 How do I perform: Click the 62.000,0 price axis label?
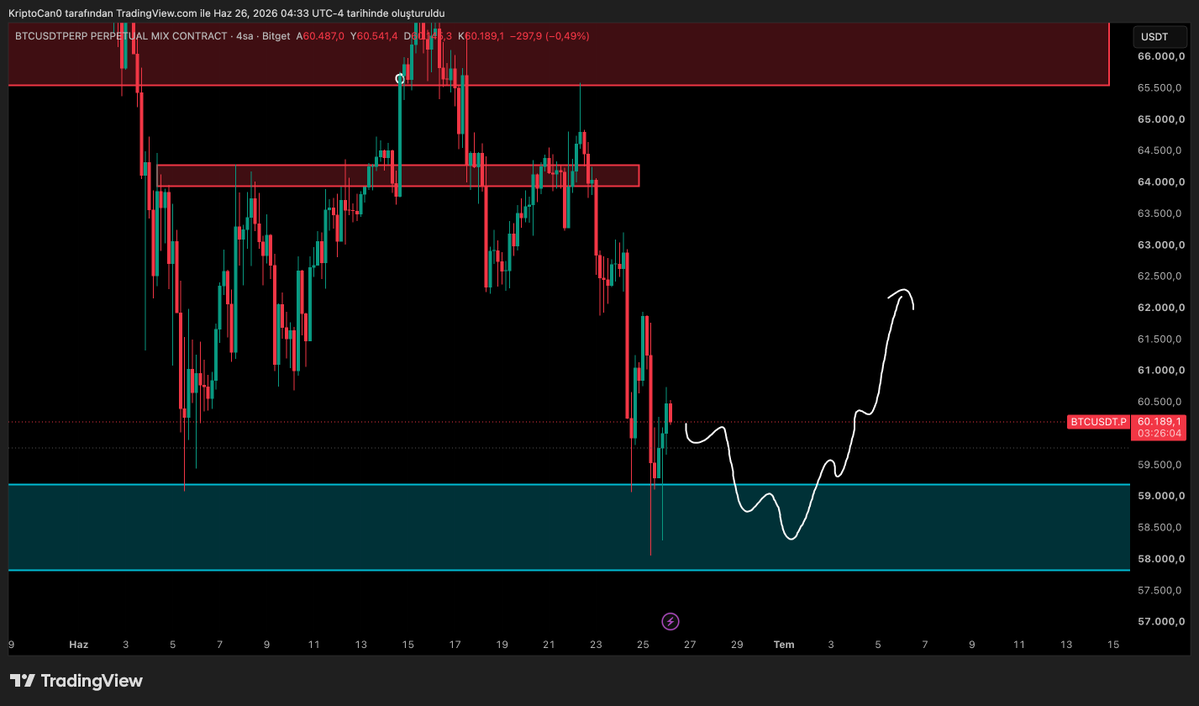coord(1161,307)
